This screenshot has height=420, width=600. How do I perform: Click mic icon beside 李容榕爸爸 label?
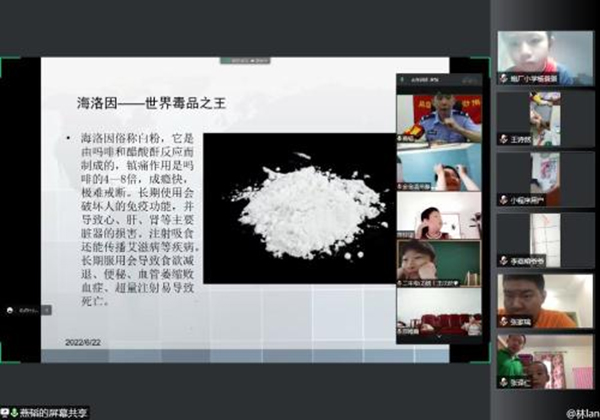tap(504, 260)
